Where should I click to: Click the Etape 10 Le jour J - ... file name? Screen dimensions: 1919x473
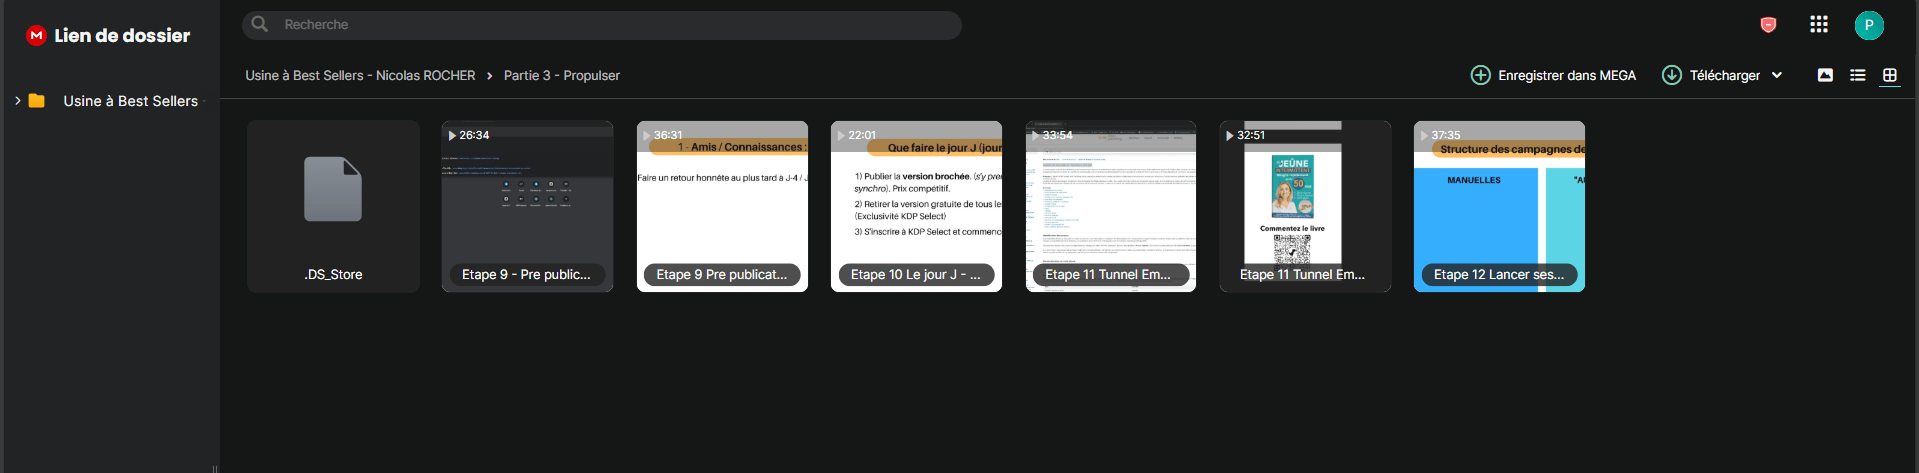point(916,274)
